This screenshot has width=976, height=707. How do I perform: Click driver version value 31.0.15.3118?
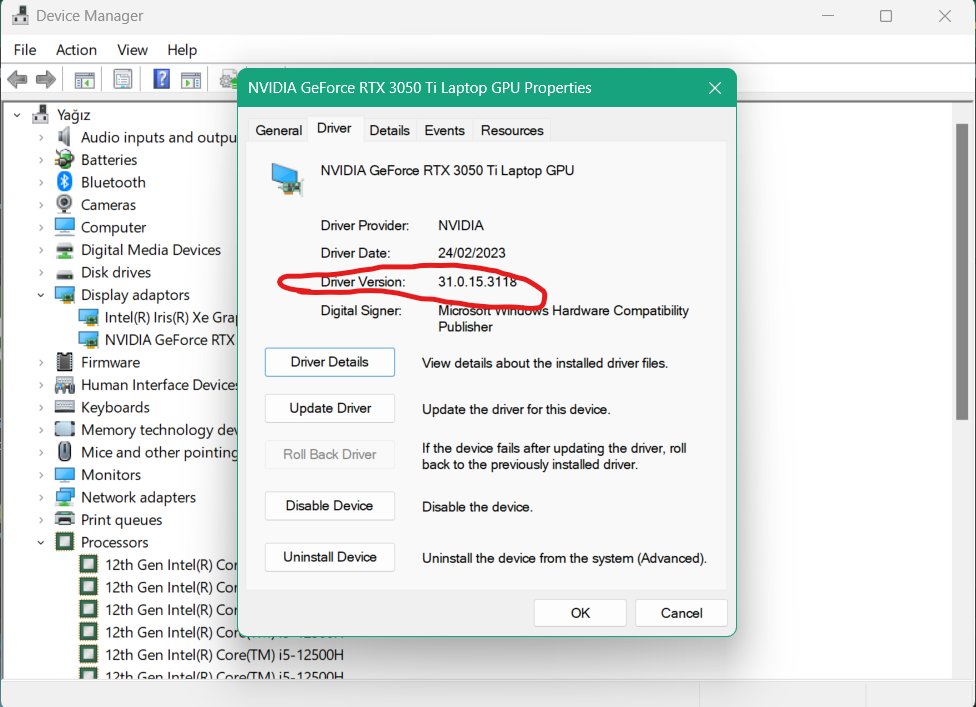tap(477, 282)
